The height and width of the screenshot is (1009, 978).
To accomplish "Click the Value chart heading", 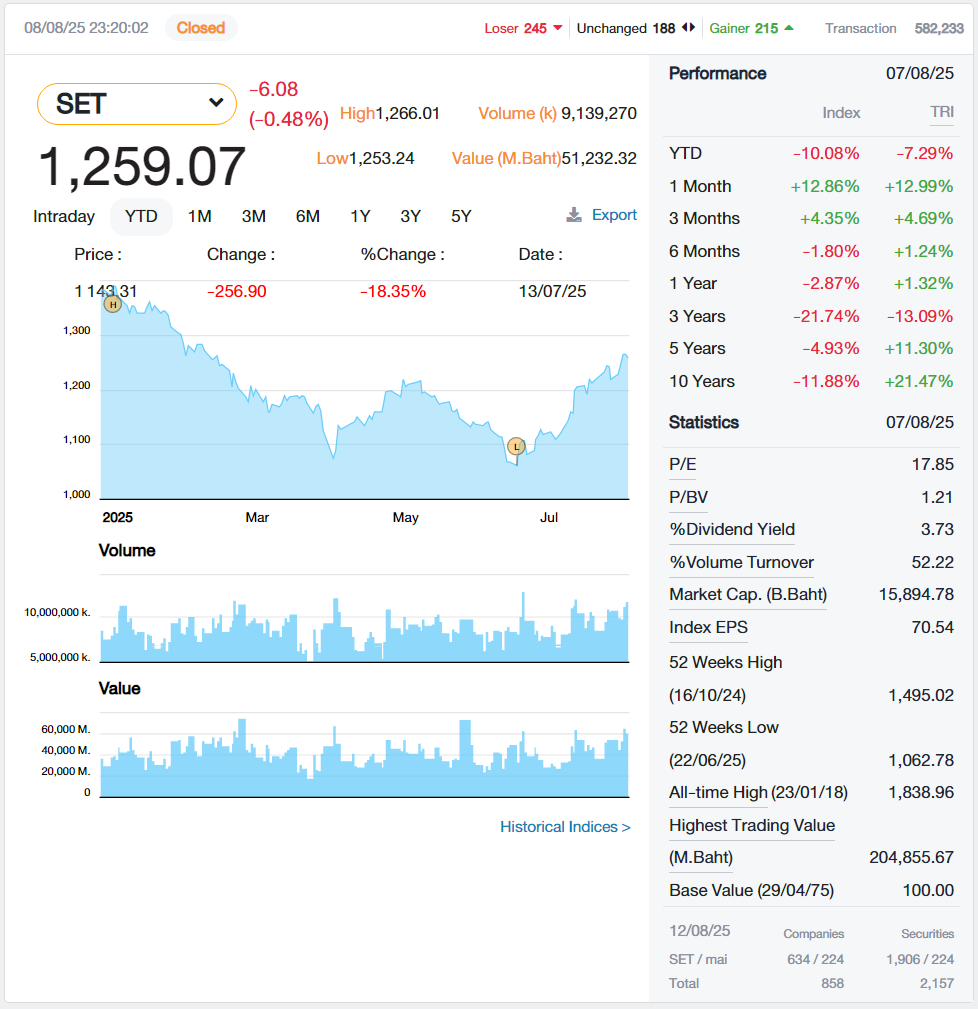I will 119,689.
